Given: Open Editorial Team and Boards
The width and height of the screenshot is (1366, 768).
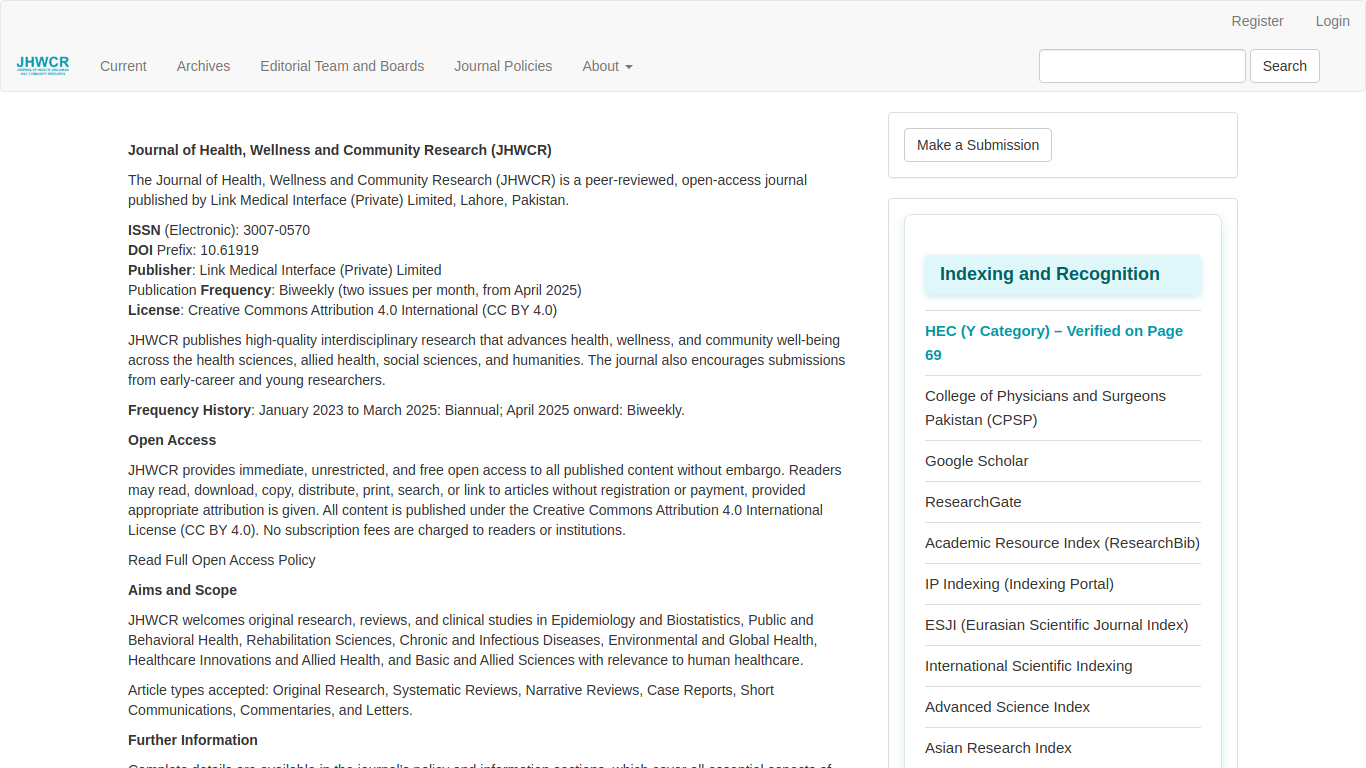Looking at the screenshot, I should click(342, 66).
